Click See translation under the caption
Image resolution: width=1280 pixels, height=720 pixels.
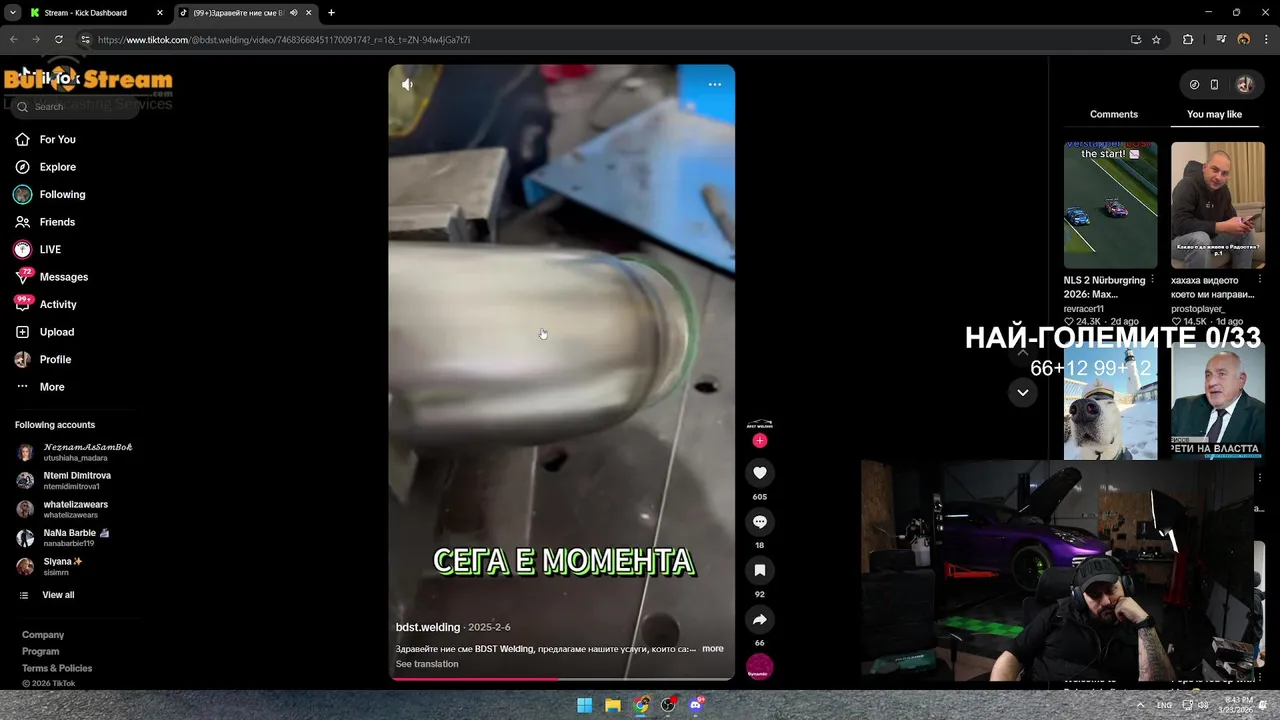click(x=427, y=664)
